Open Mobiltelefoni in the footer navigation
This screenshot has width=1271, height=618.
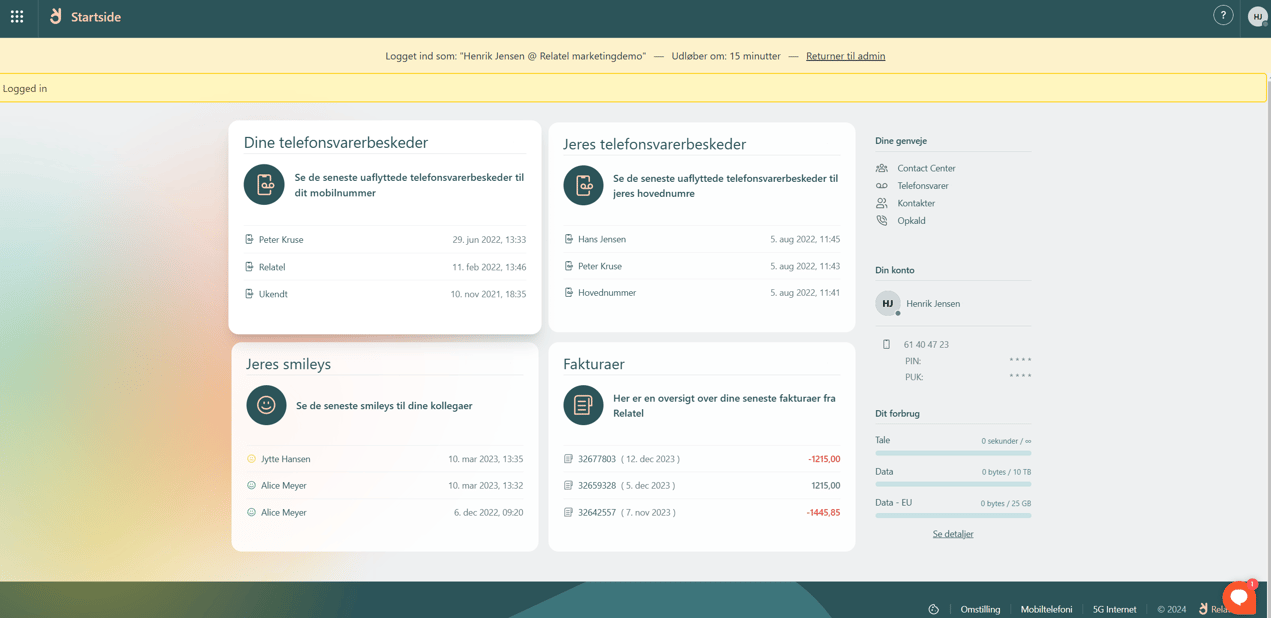point(1046,609)
